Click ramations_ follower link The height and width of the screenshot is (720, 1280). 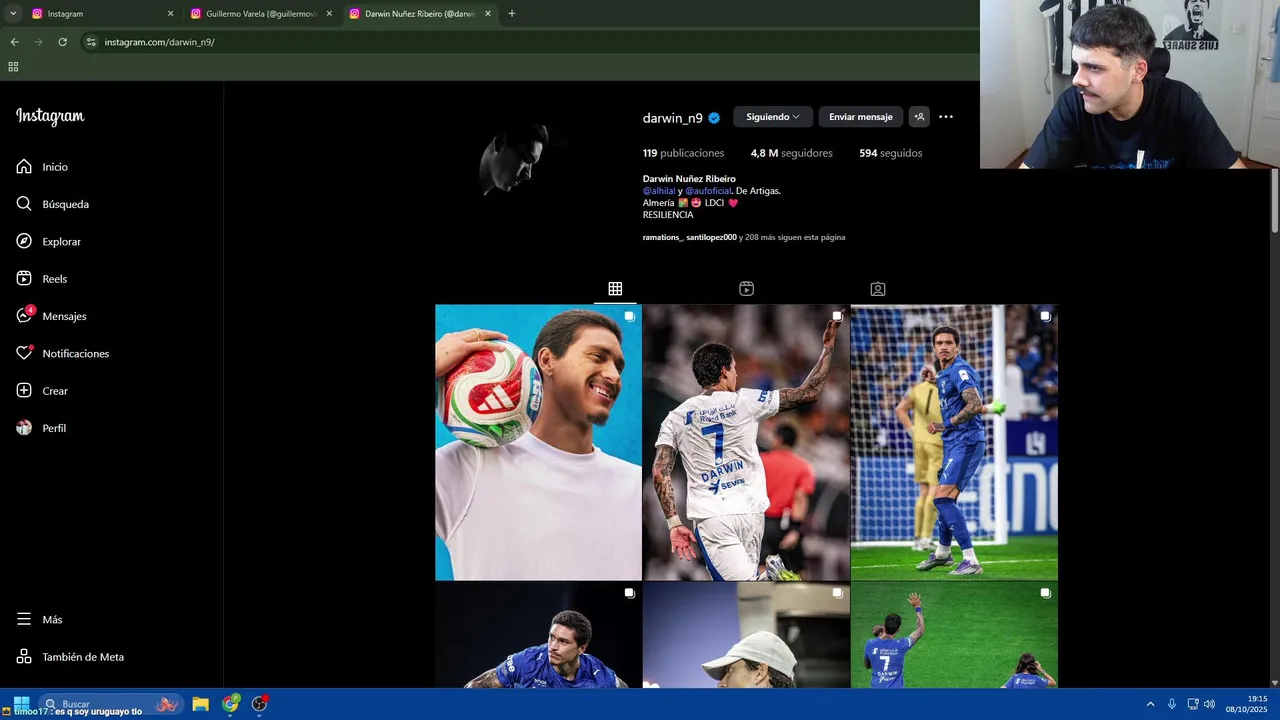(x=662, y=237)
